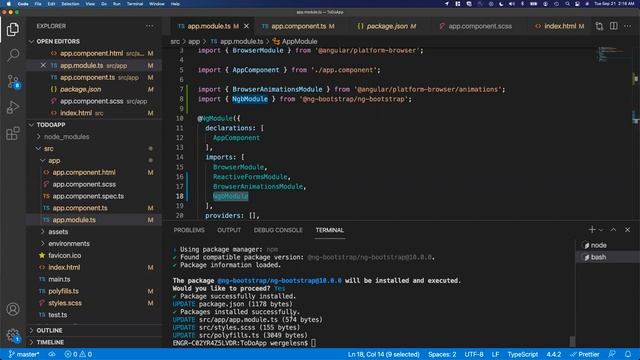Image resolution: width=640 pixels, height=360 pixels.
Task: Open Explorer views and more actions menu
Action: [x=149, y=26]
